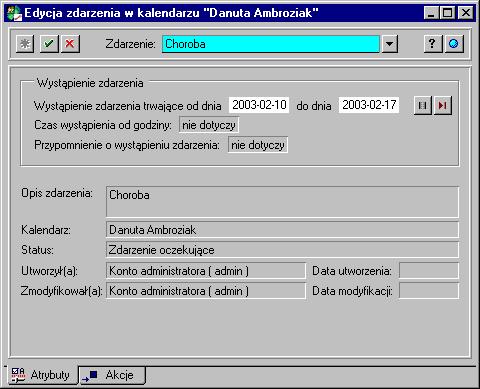480x389 pixels.
Task: Click the 'Czas wystąpienia od godziny:' label
Action: 103,125
